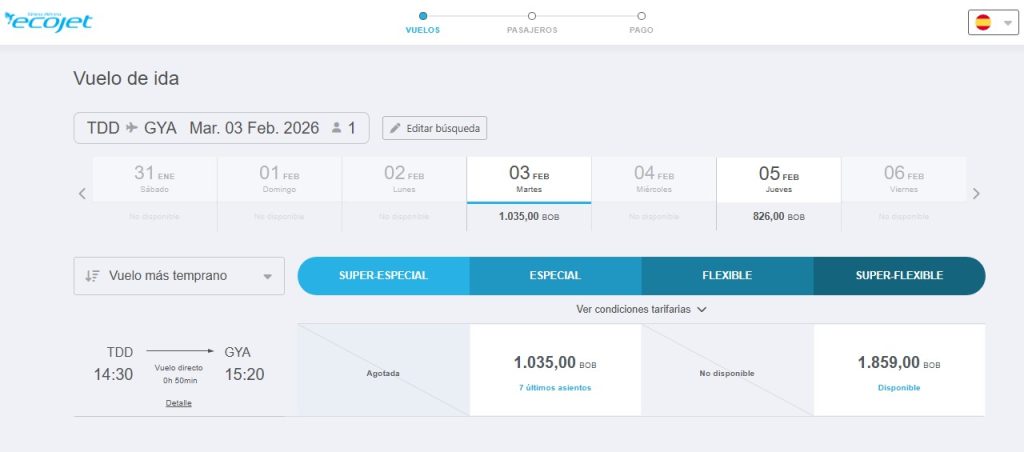Click the sort icon beside Vuelo más temprano

[92, 276]
